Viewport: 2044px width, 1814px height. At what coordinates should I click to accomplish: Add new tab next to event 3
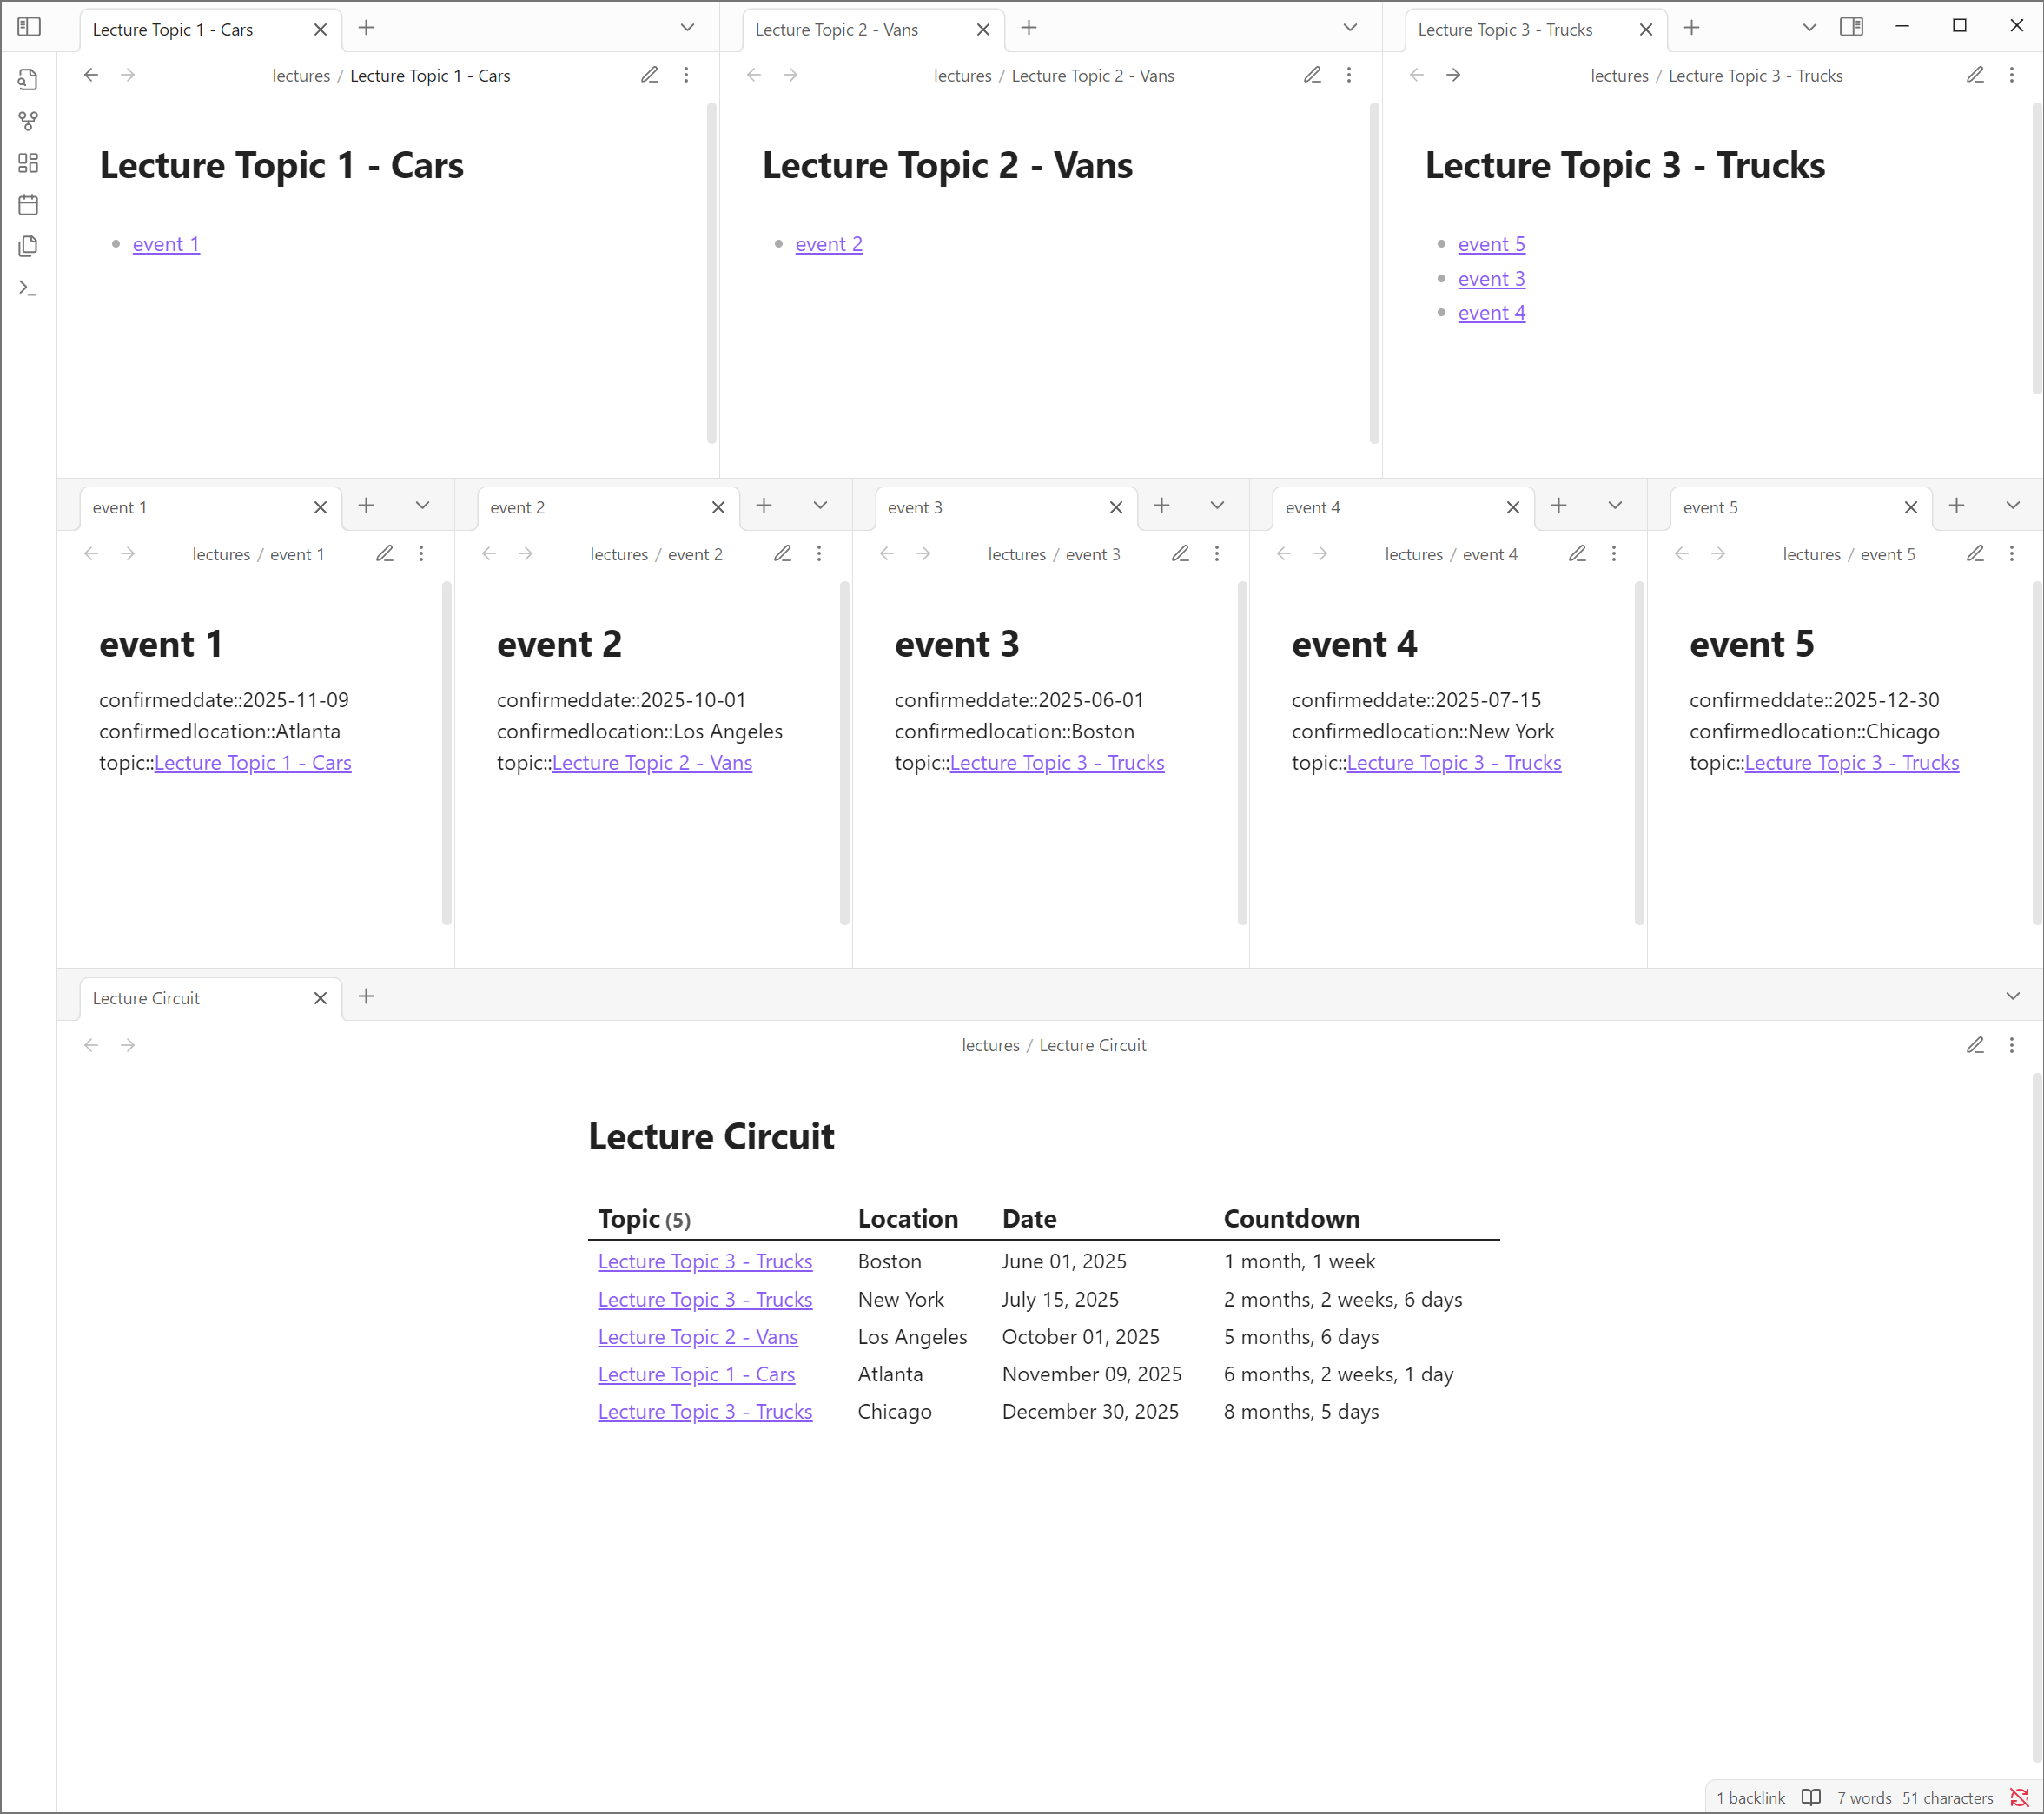pos(1162,506)
